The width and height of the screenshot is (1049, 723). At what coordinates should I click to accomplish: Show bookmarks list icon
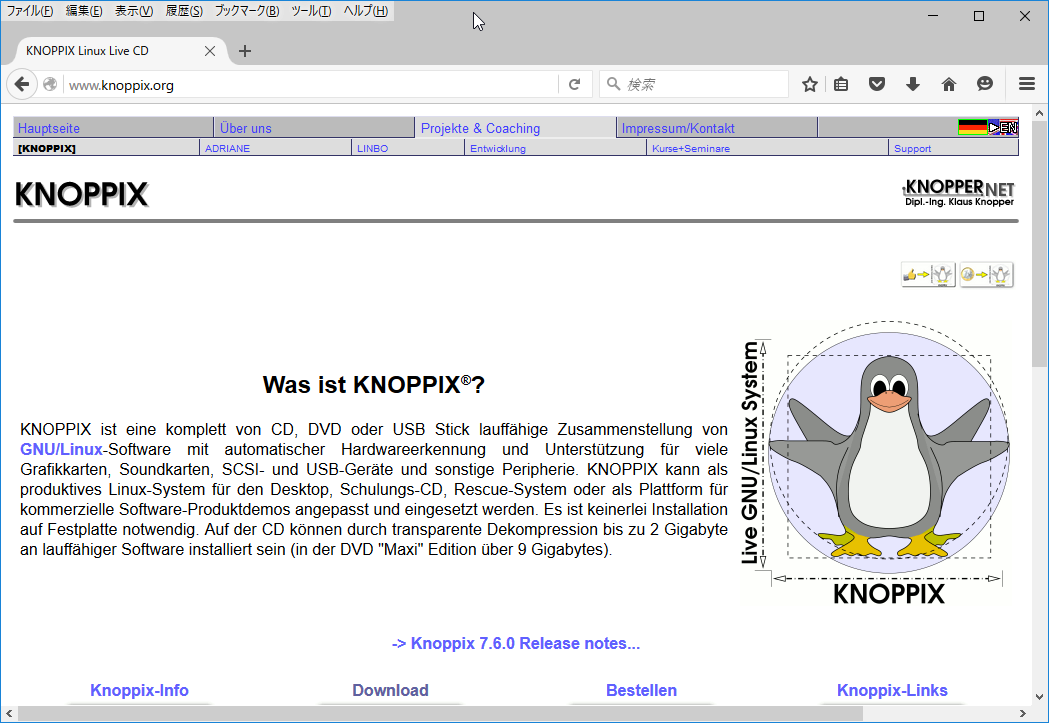(841, 84)
